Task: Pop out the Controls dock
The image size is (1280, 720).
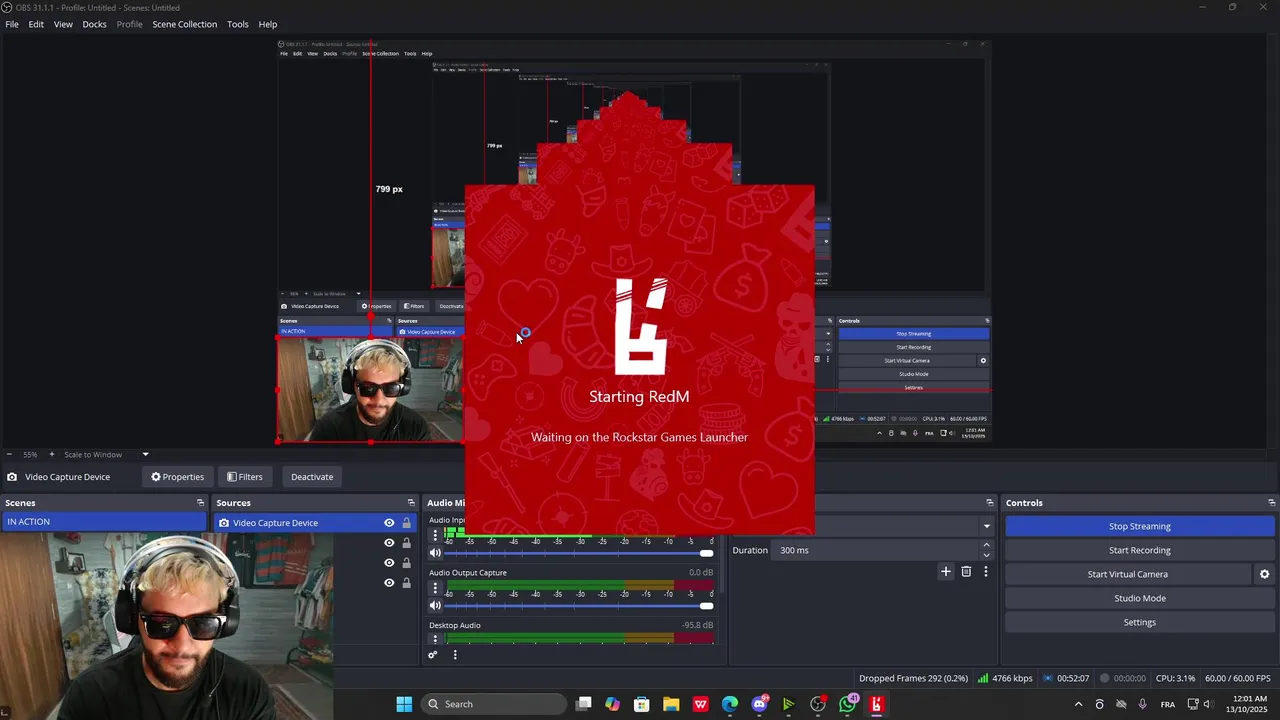Action: pyautogui.click(x=1272, y=503)
